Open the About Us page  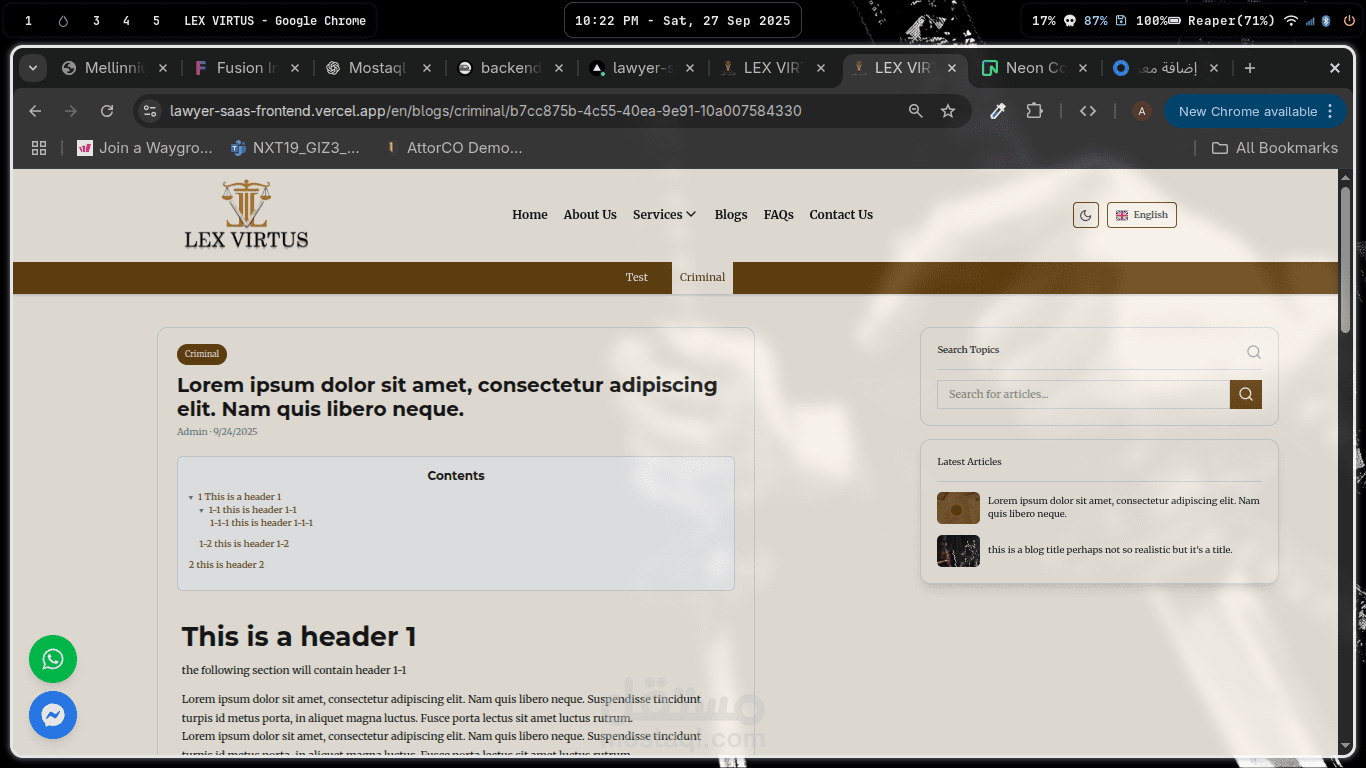(x=590, y=215)
